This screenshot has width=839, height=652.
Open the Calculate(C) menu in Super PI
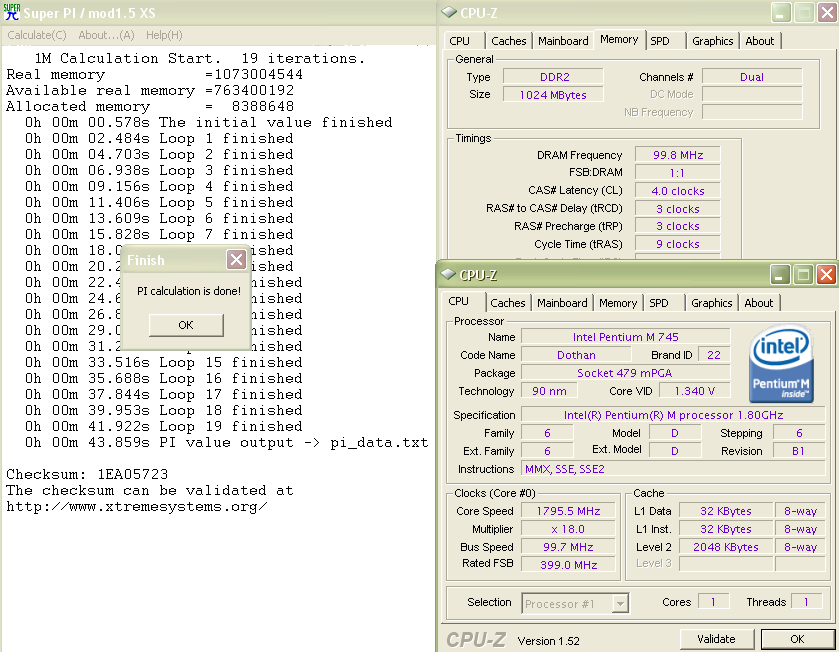(37, 35)
